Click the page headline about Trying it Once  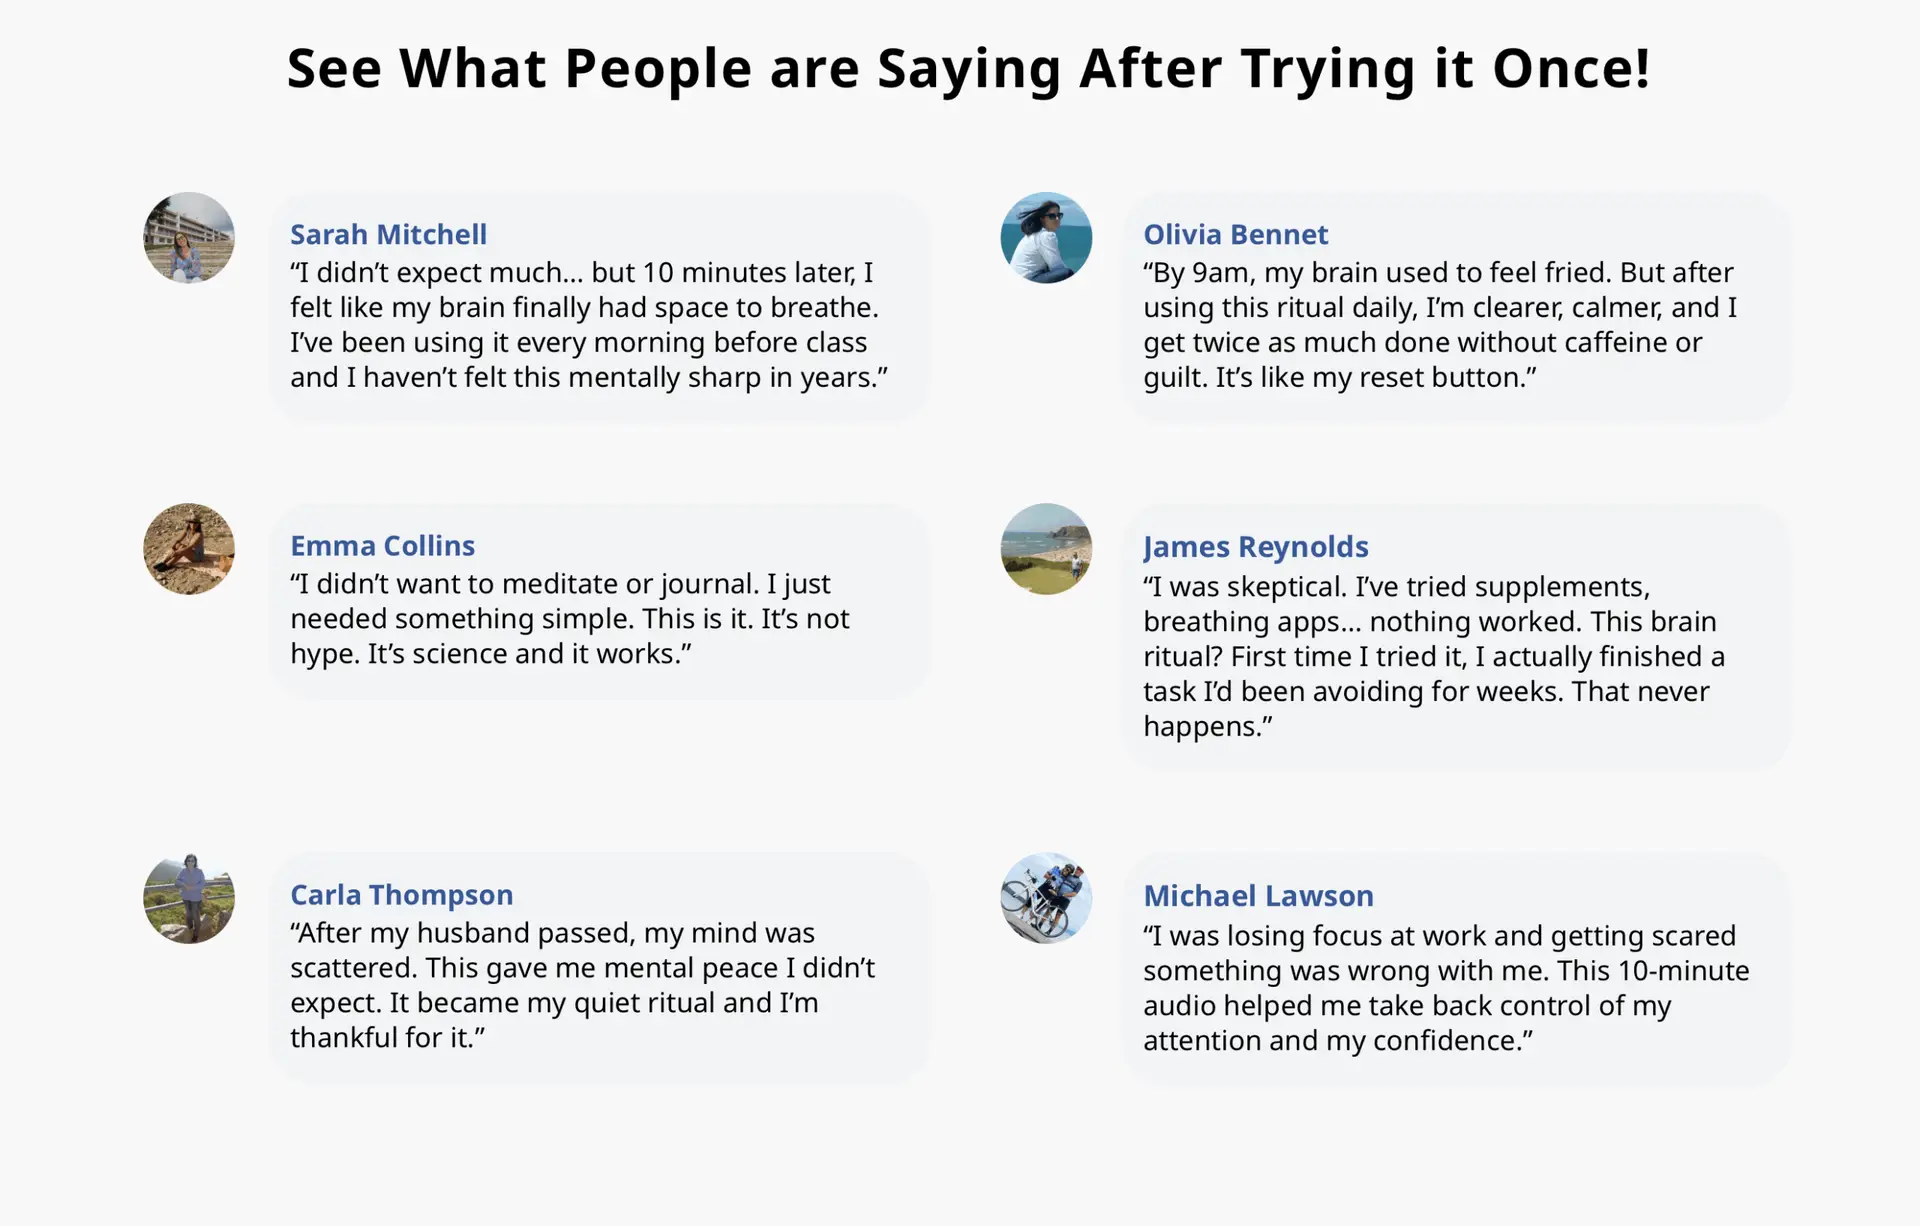[968, 68]
